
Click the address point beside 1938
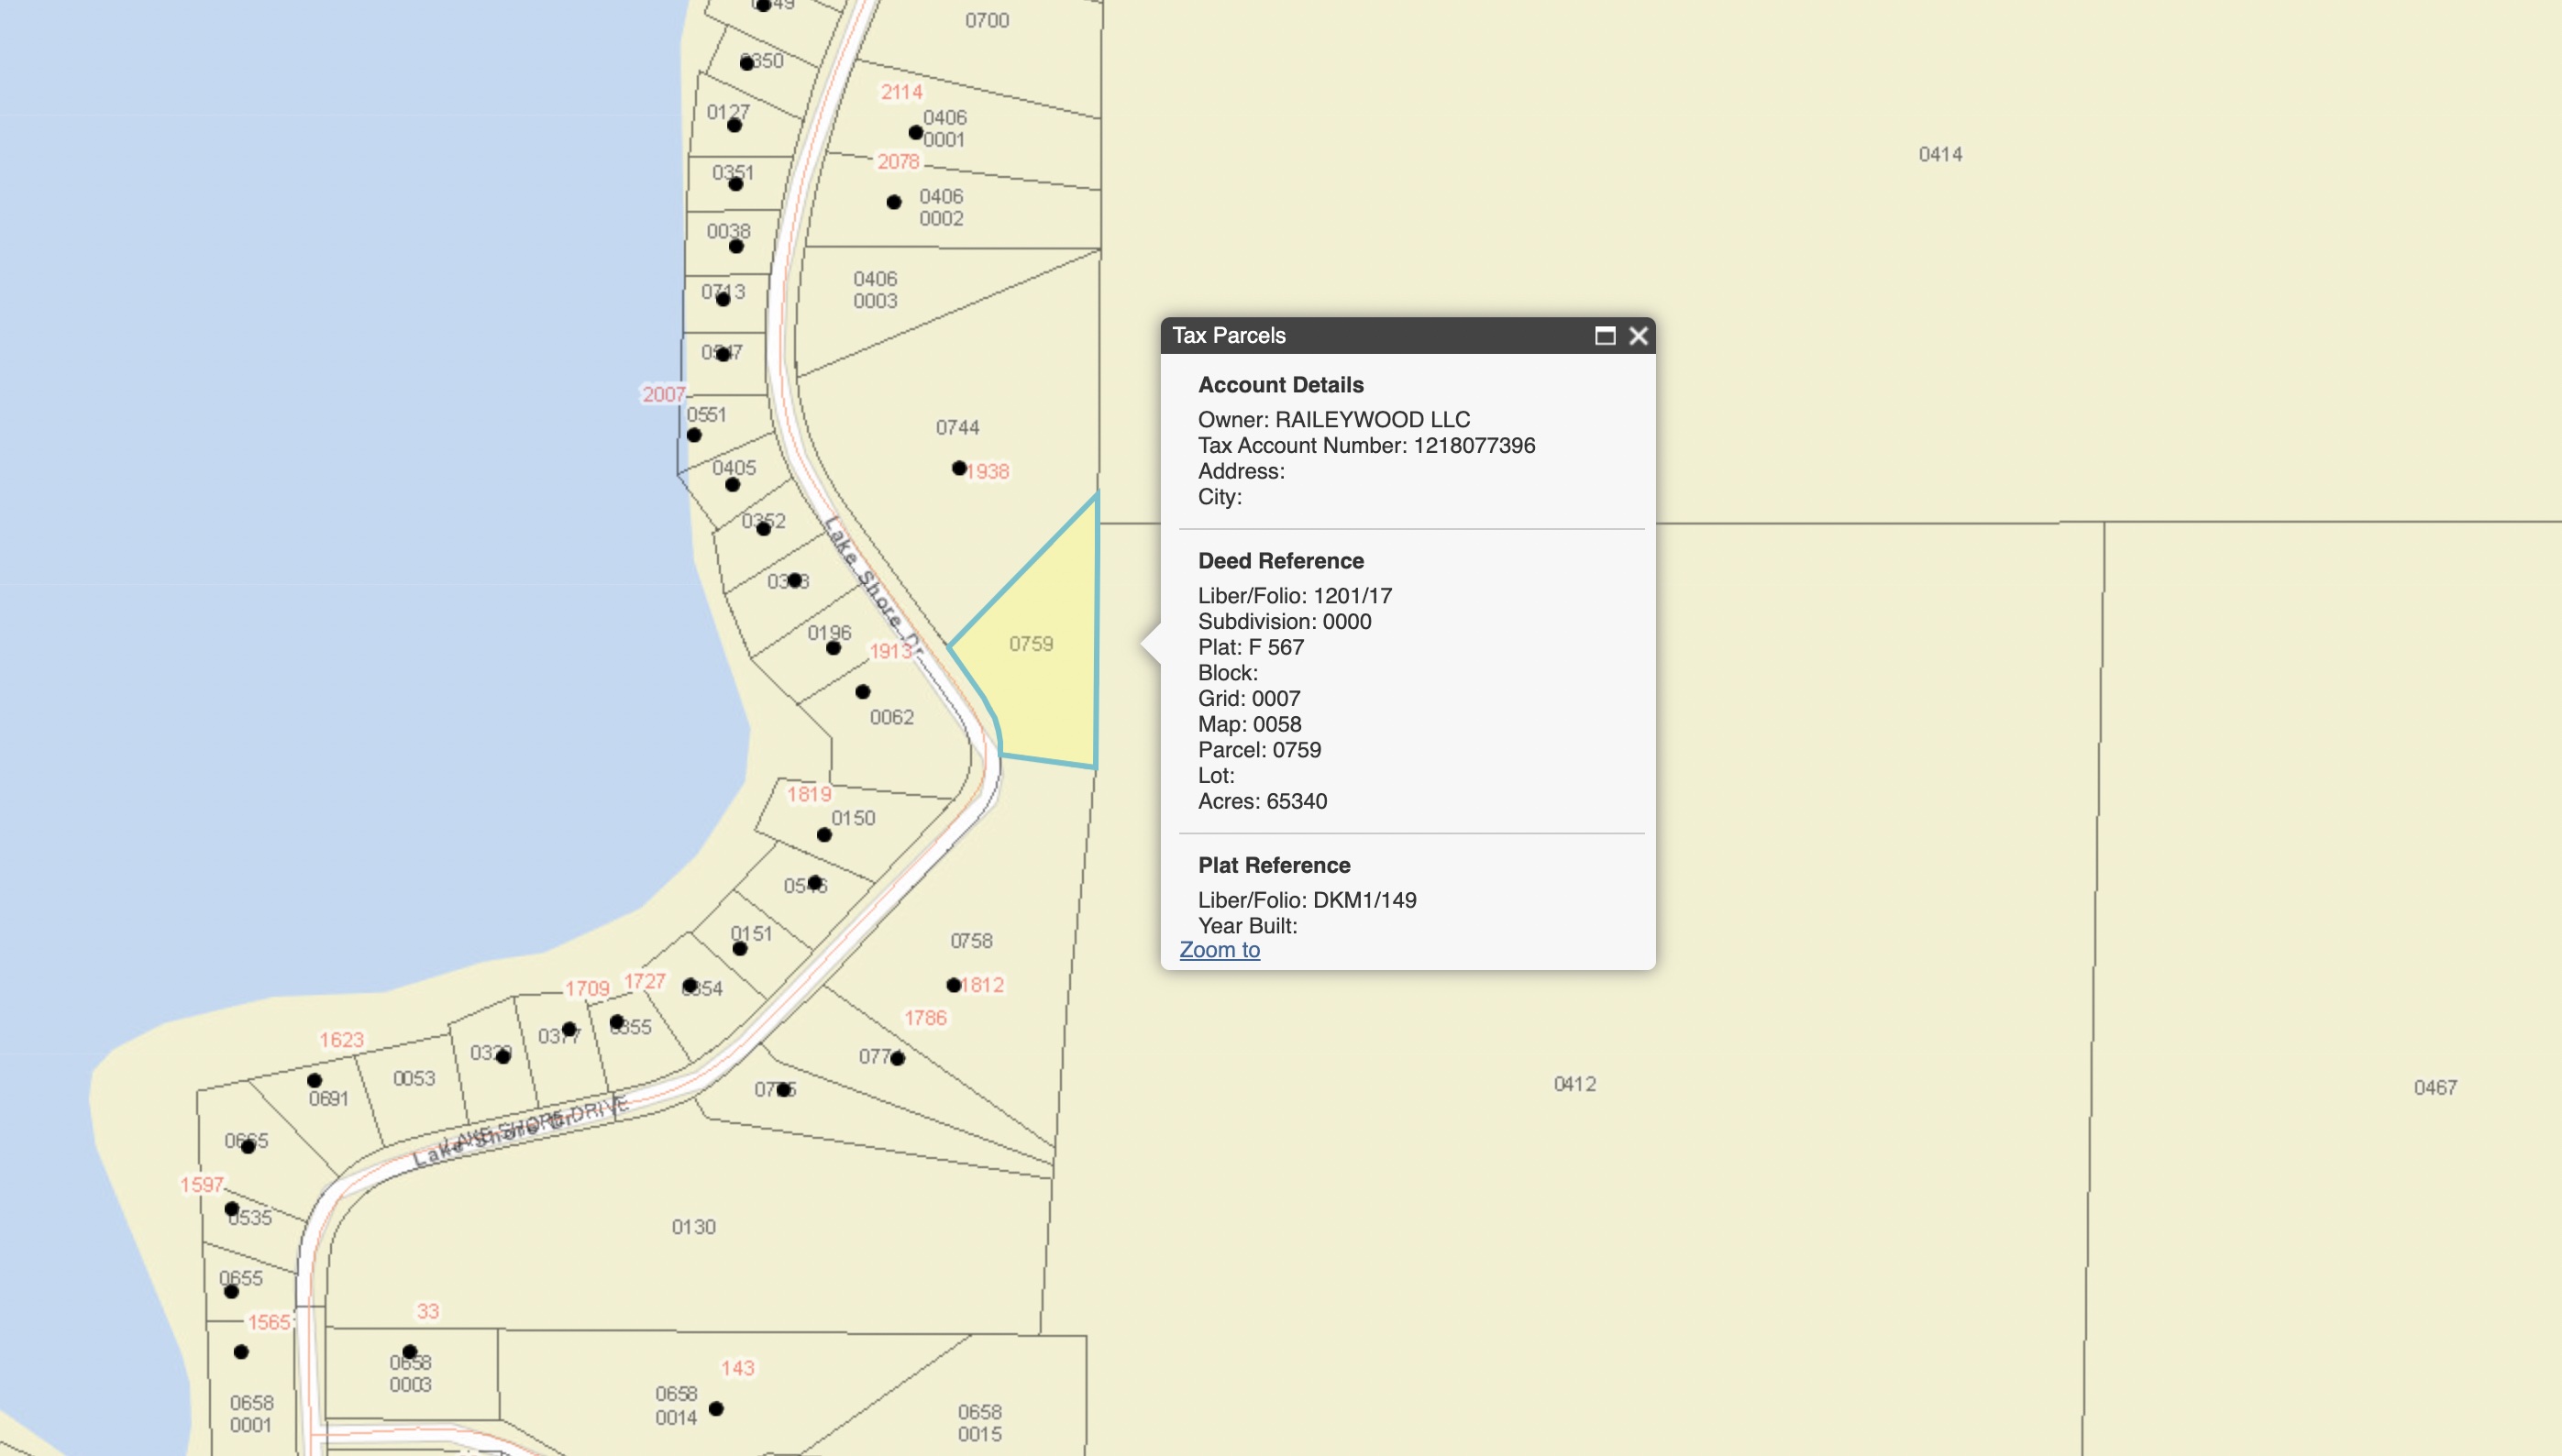point(959,468)
